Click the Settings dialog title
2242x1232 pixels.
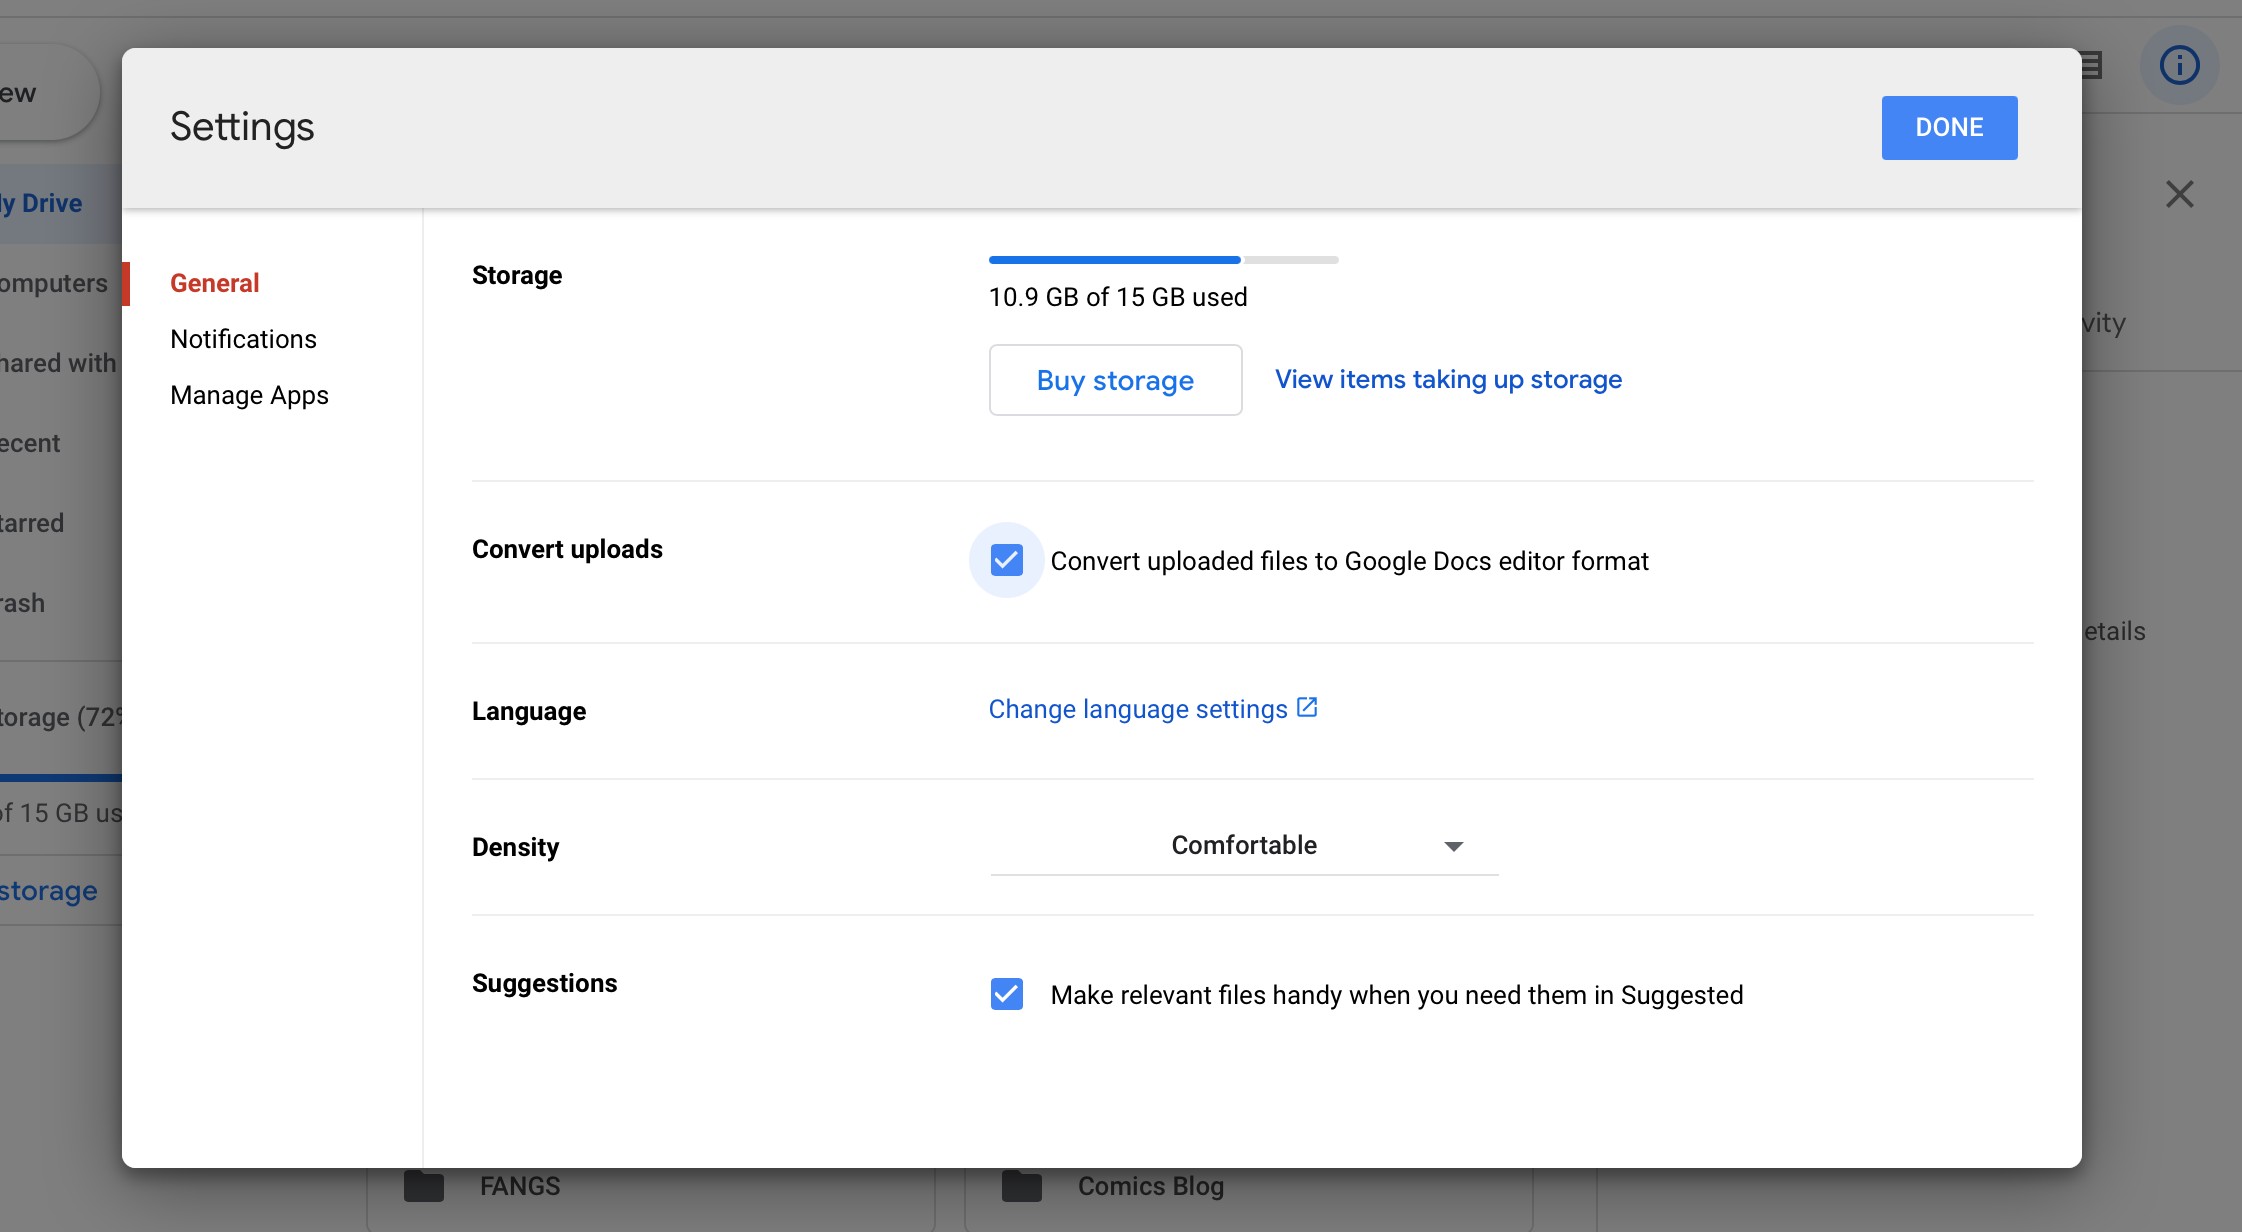tap(242, 127)
